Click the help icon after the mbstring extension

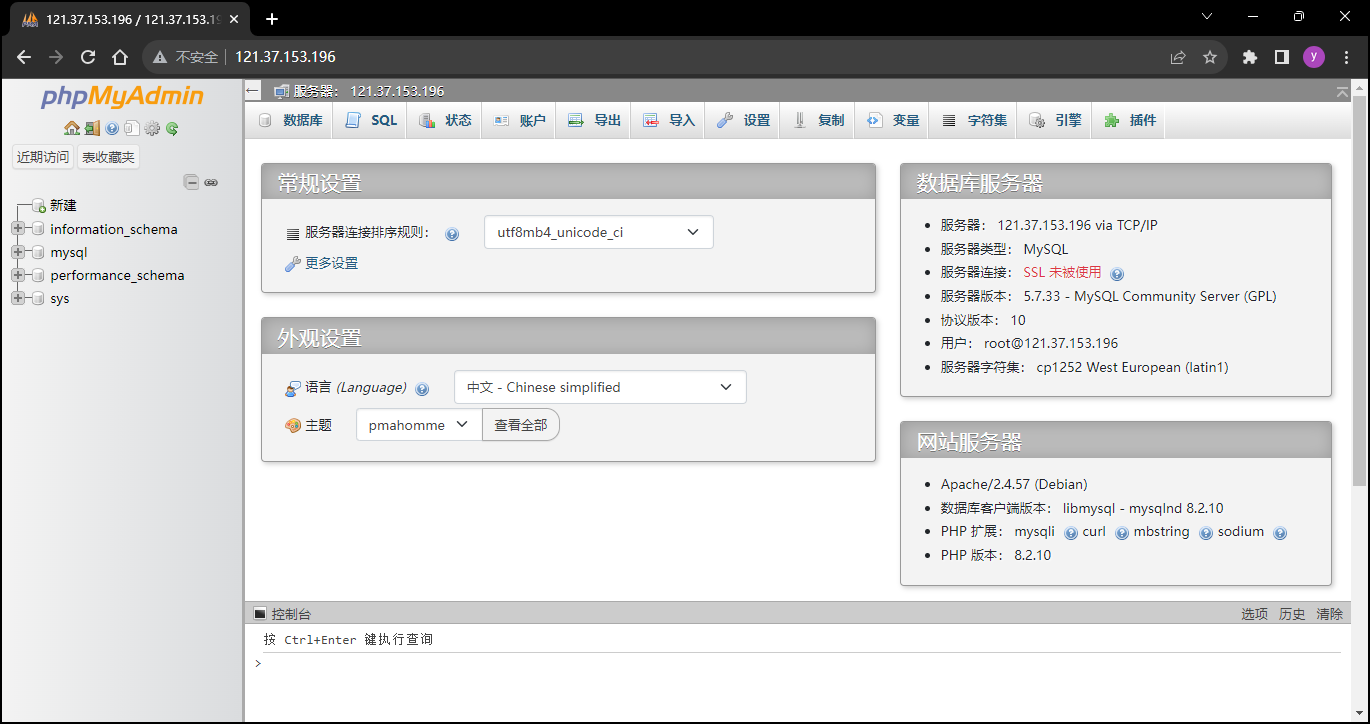coord(1206,533)
